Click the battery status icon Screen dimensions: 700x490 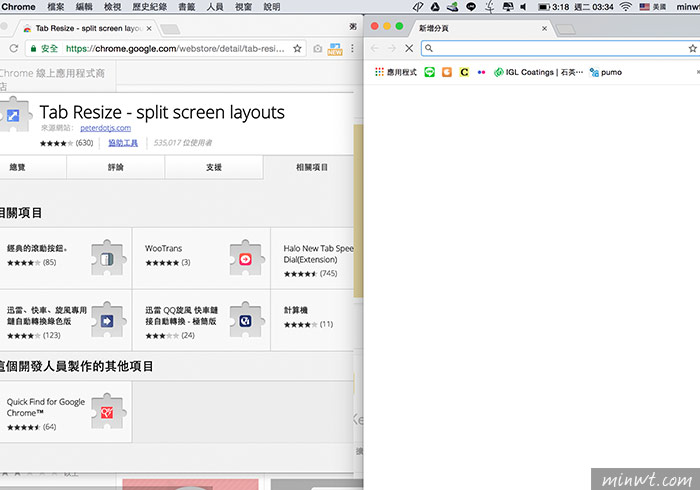(543, 7)
